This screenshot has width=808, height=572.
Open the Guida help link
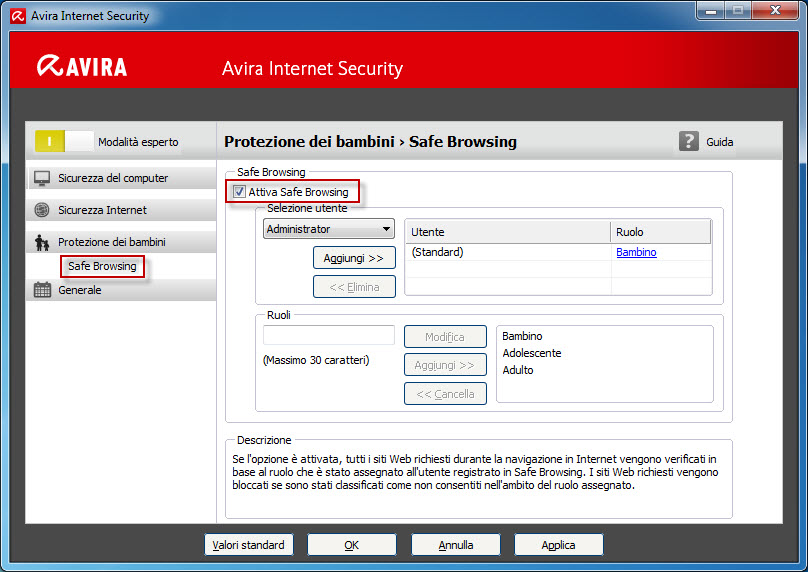point(719,142)
